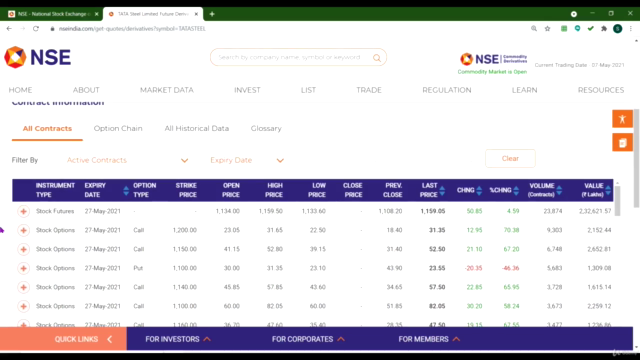Open the ABOUT menu item
Screen dimensions: 640x360
[x=86, y=90]
